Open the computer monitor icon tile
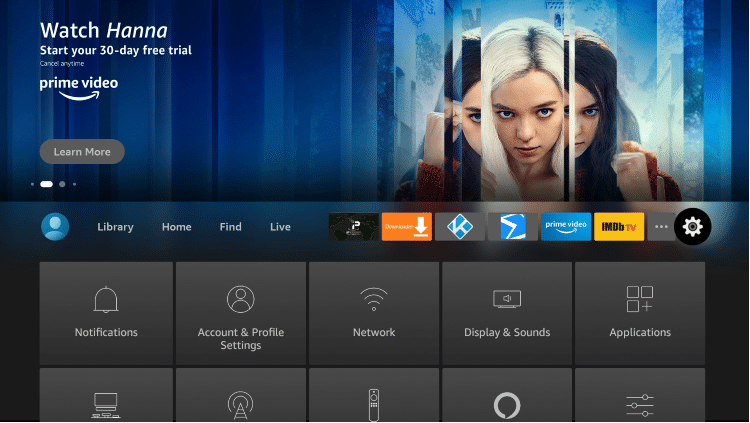Image resolution: width=750 pixels, height=423 pixels. (x=106, y=395)
